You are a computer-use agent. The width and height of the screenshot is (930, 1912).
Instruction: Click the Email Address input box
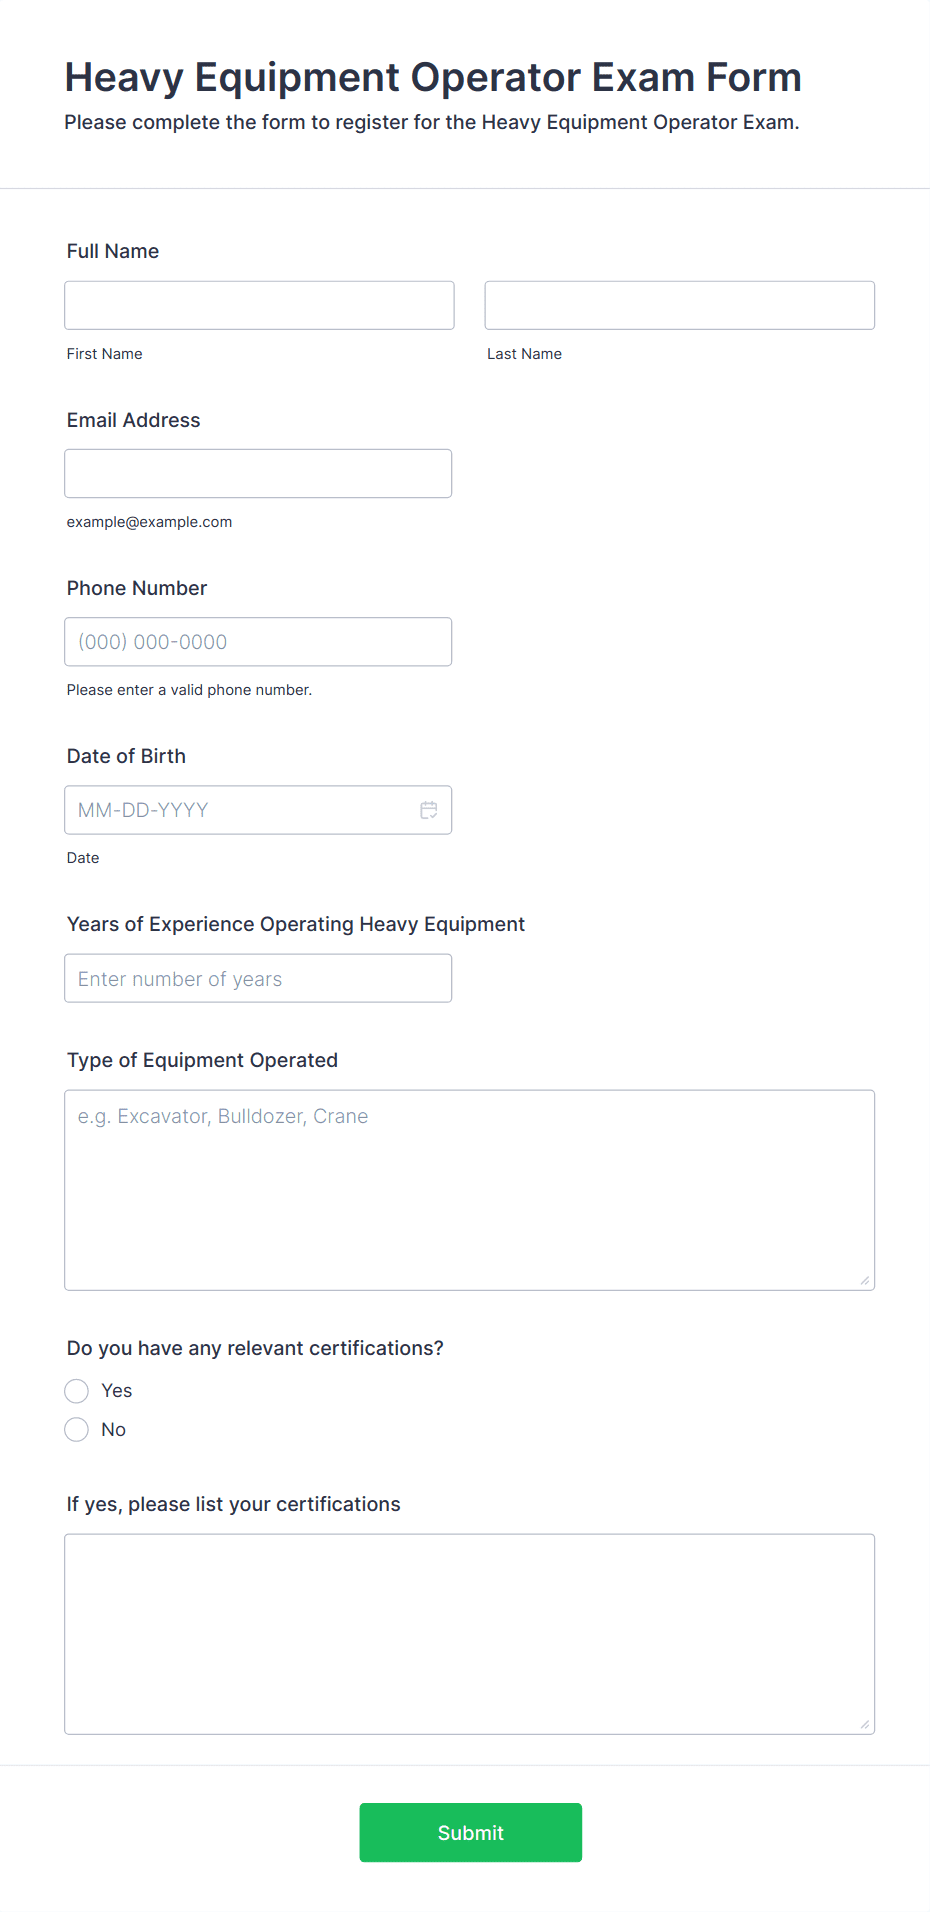[258, 473]
